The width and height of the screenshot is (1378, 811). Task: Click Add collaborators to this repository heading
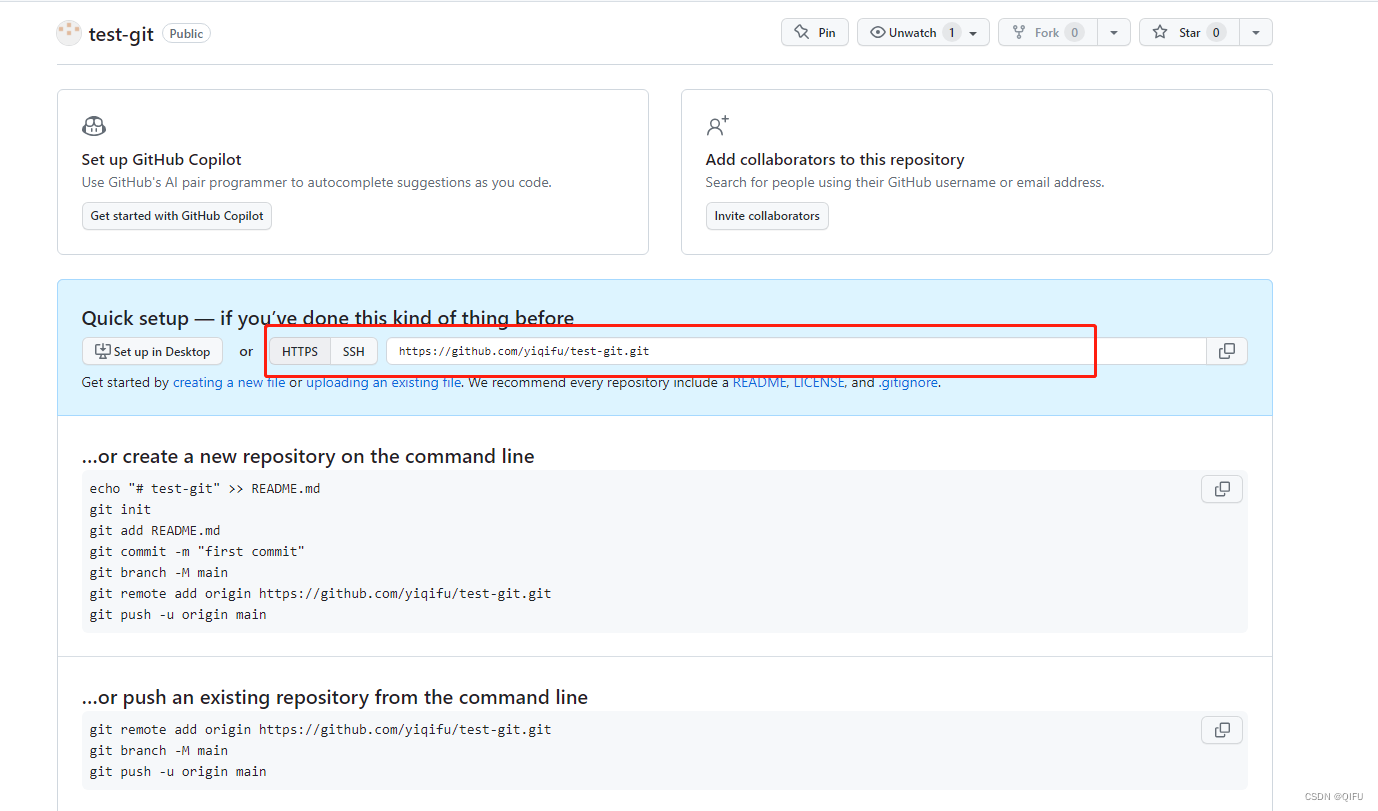[835, 159]
